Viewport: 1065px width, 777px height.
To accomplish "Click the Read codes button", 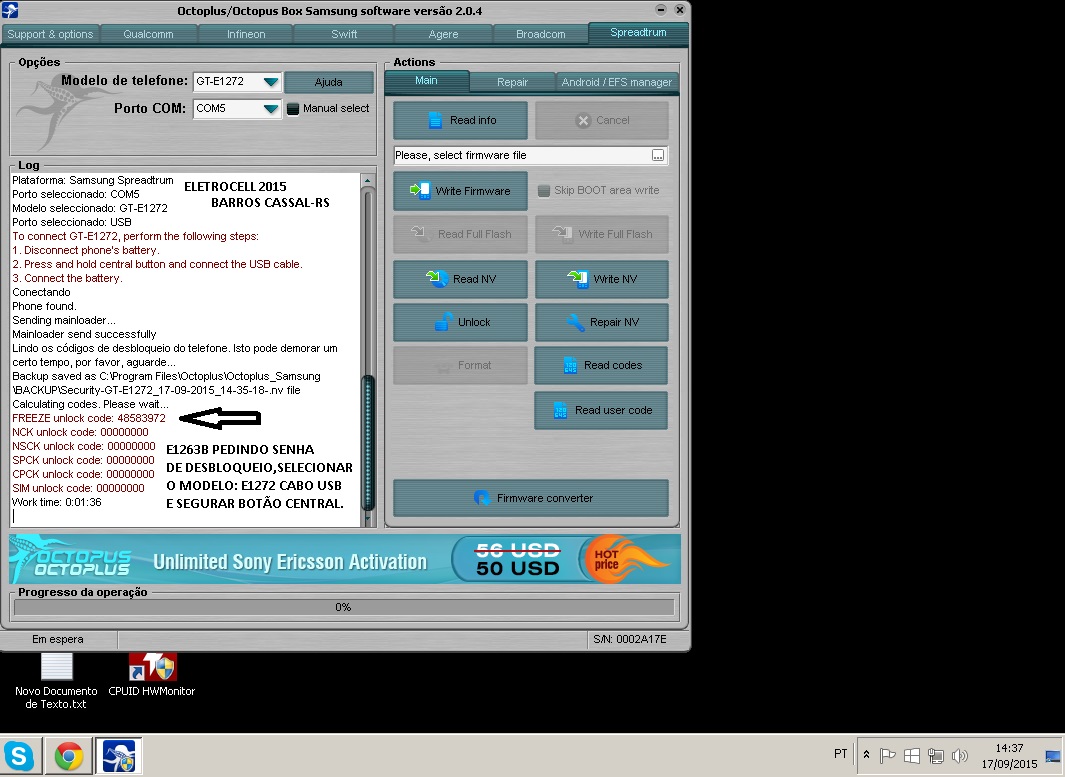I will click(601, 365).
